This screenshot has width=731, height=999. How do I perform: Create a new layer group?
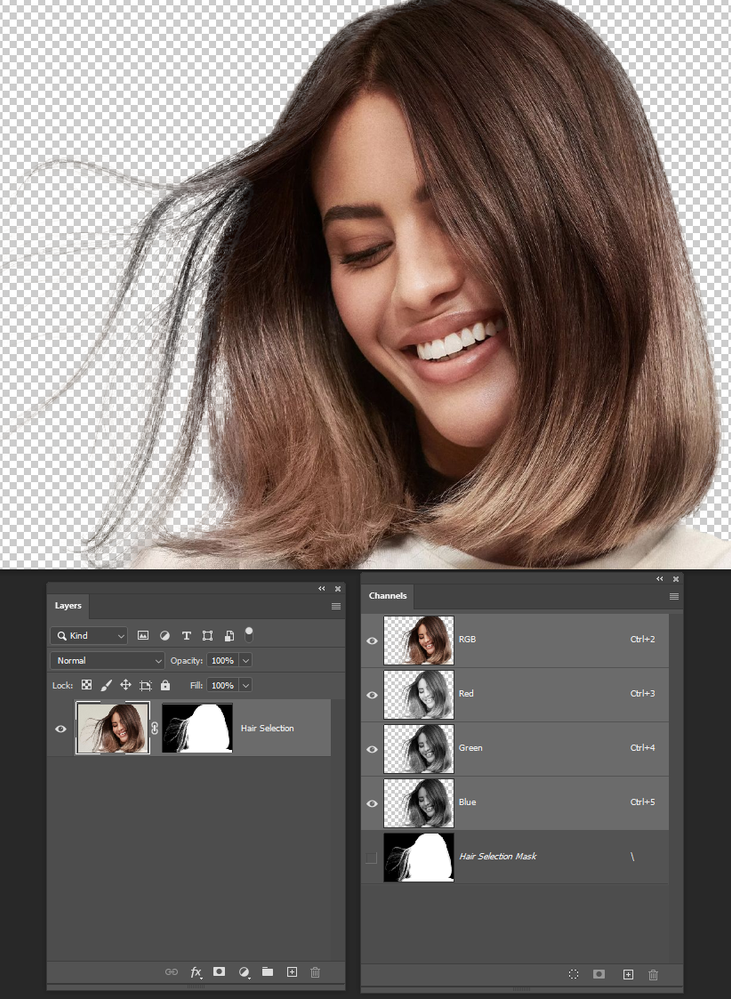267,972
